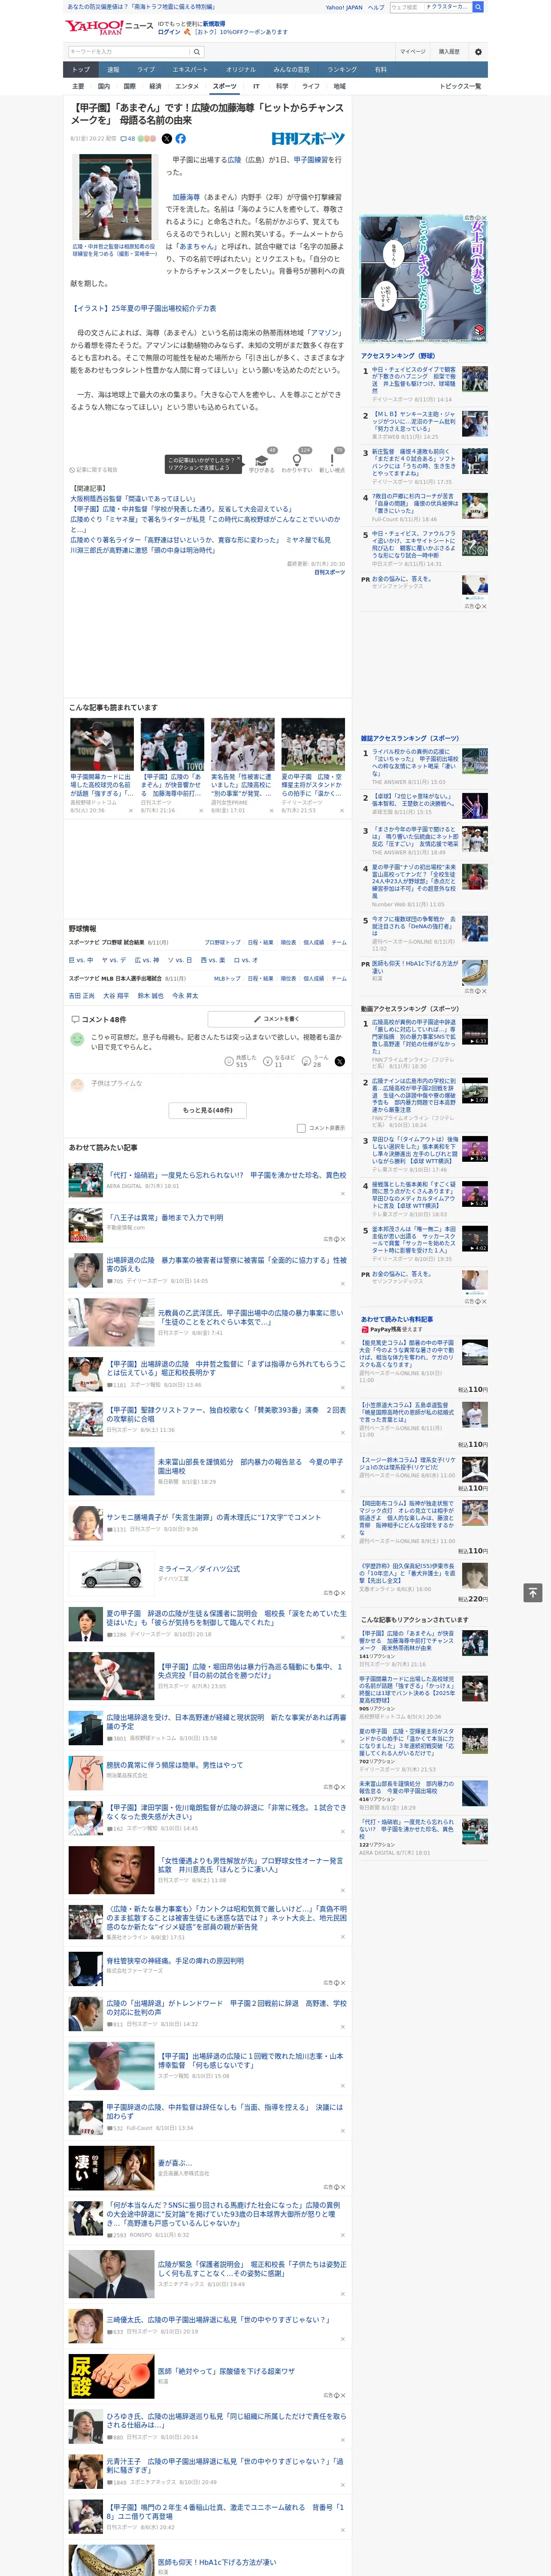Play the second video ranking thumbnail 1:07

475,1090
